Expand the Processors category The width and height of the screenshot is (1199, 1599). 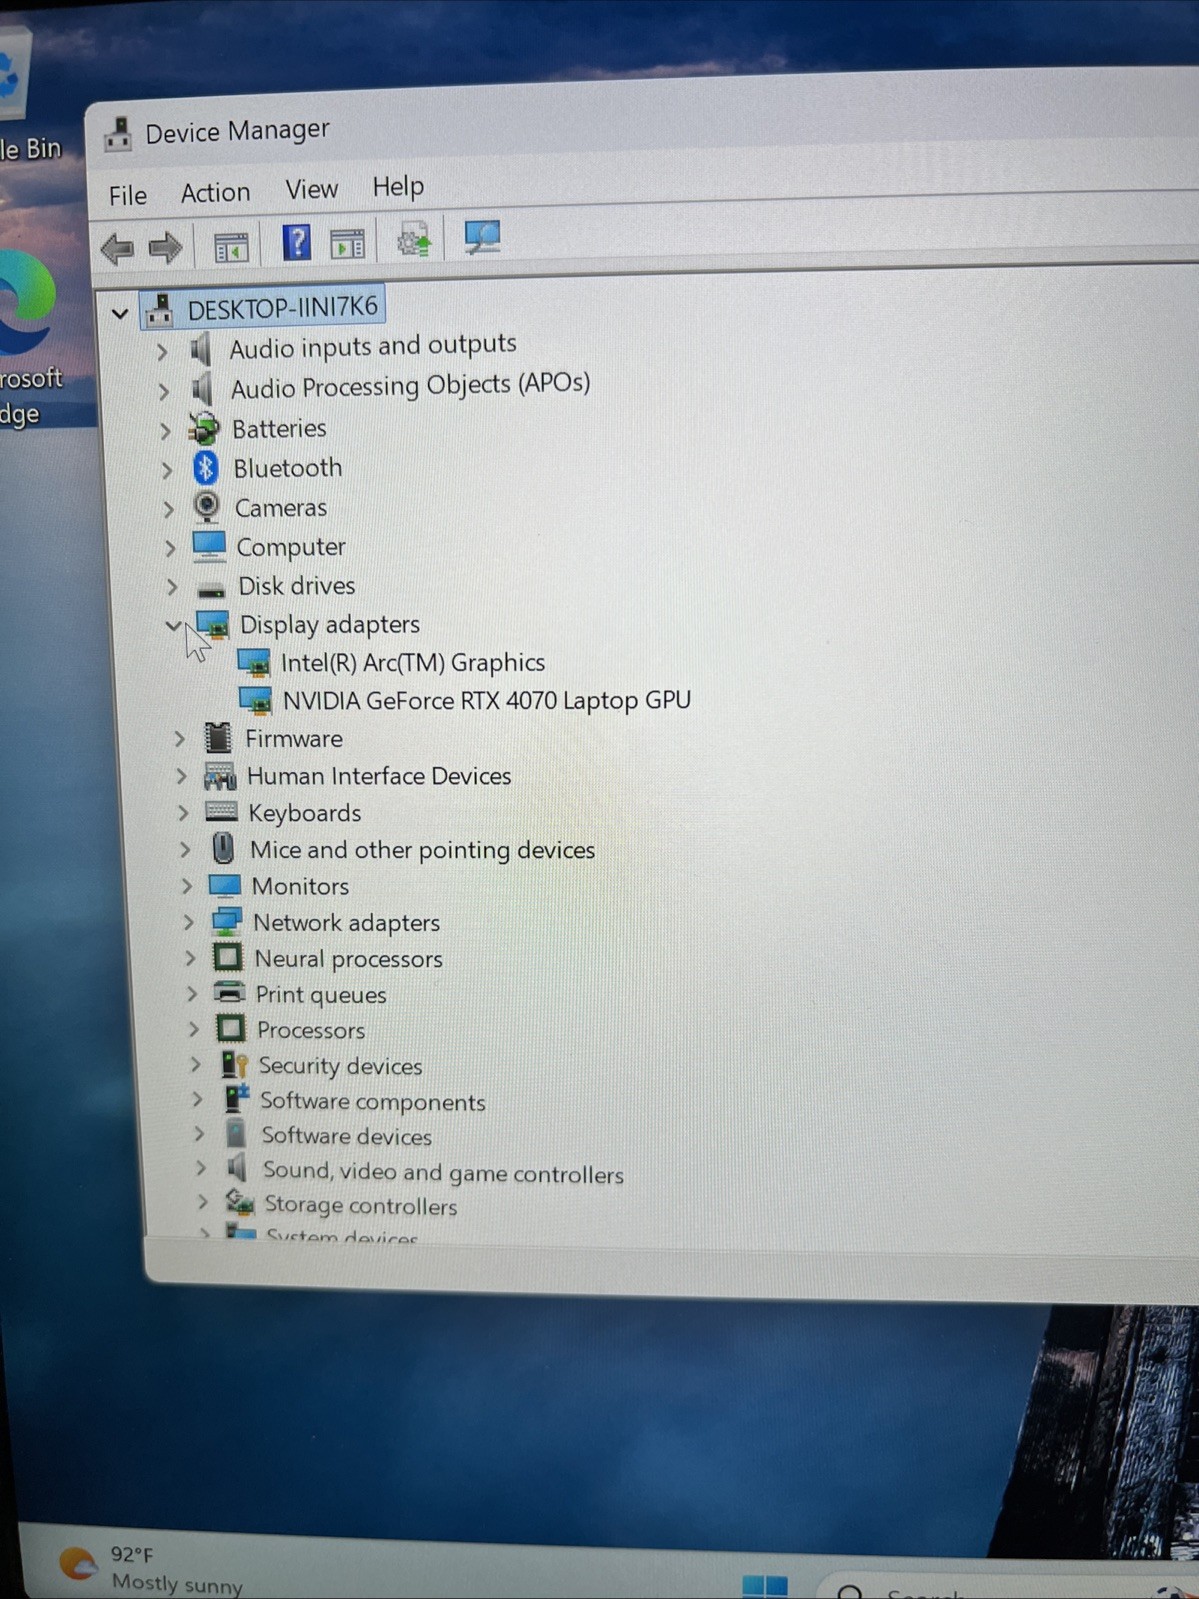(193, 1029)
